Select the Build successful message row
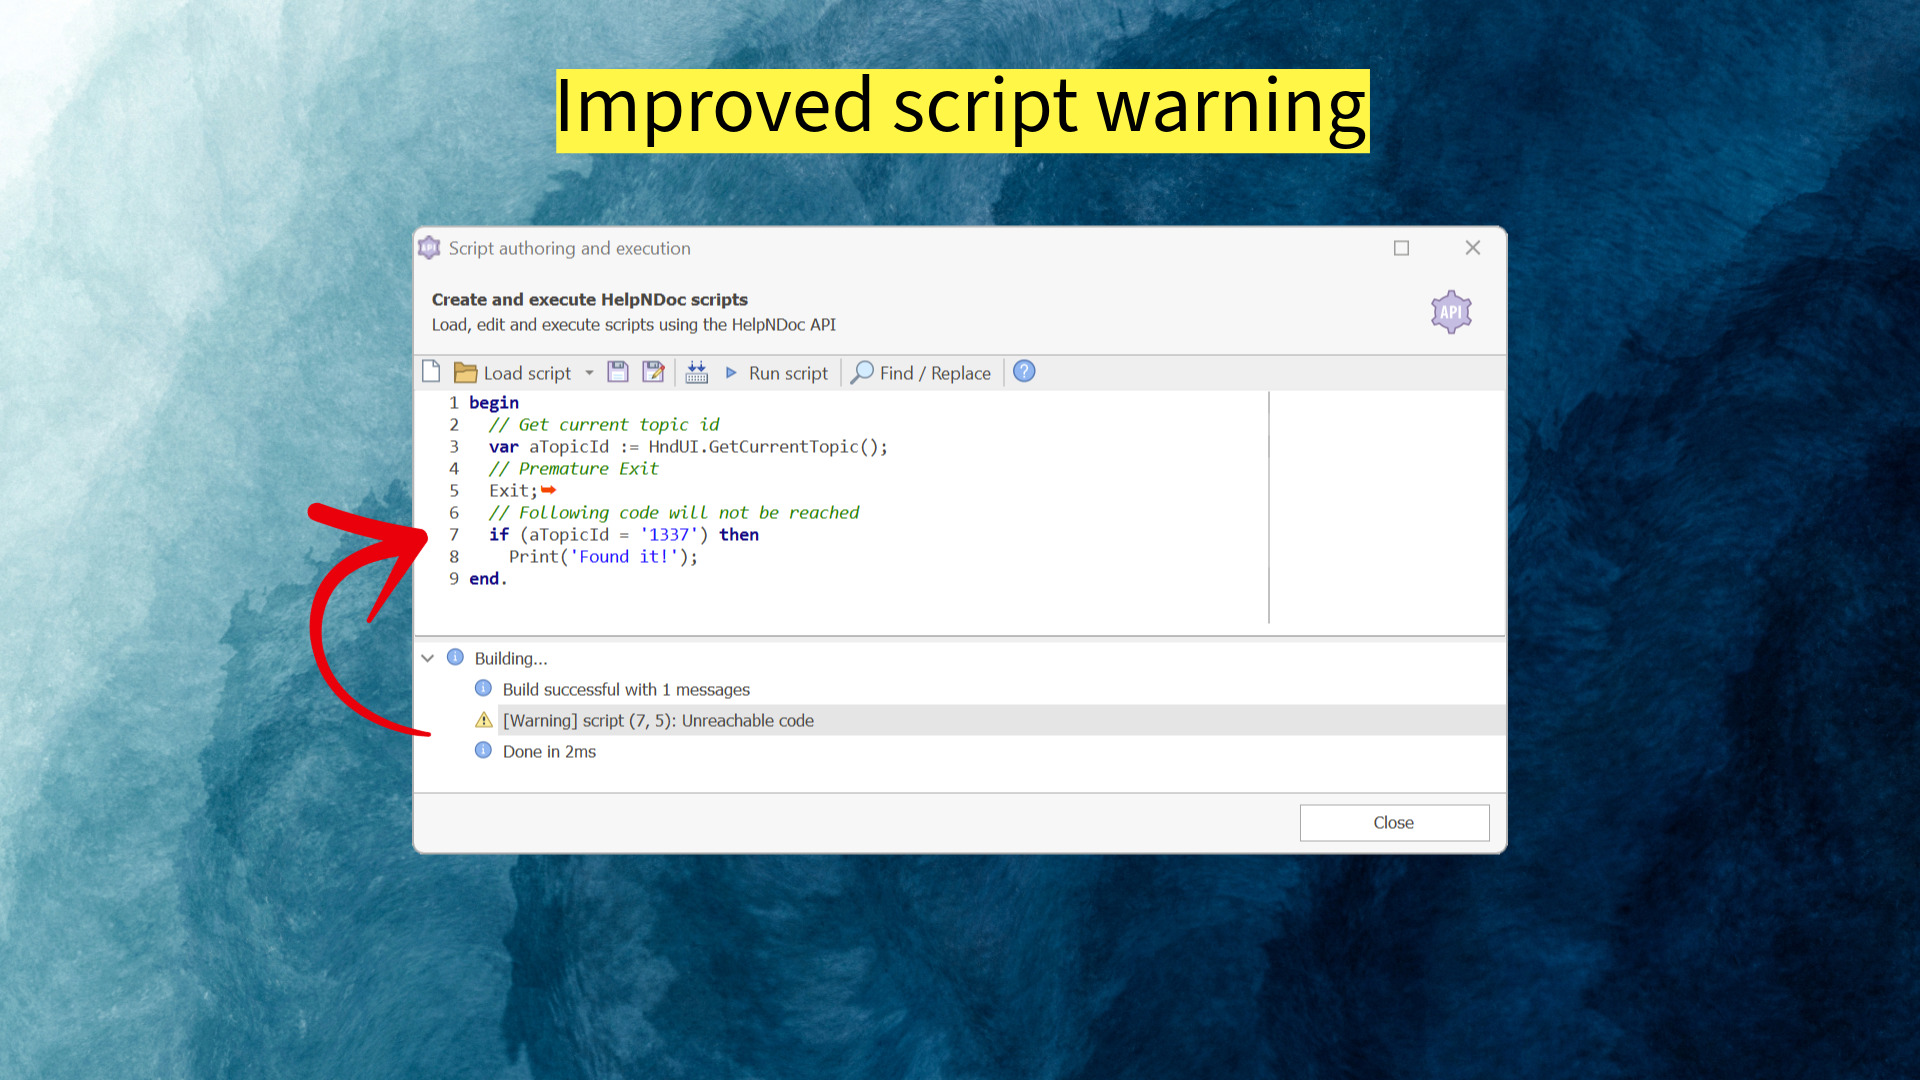The image size is (1920, 1080). (626, 689)
